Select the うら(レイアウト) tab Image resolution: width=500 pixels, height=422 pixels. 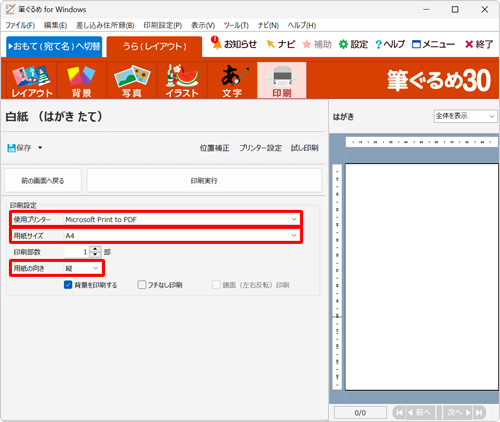154,47
